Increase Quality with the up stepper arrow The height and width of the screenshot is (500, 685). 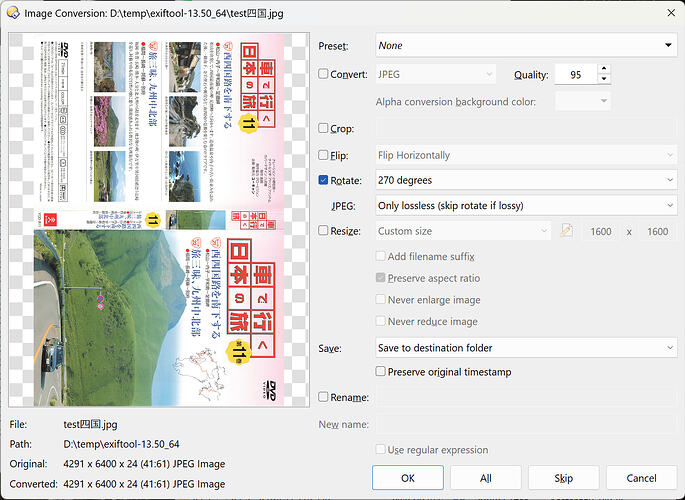(x=604, y=69)
